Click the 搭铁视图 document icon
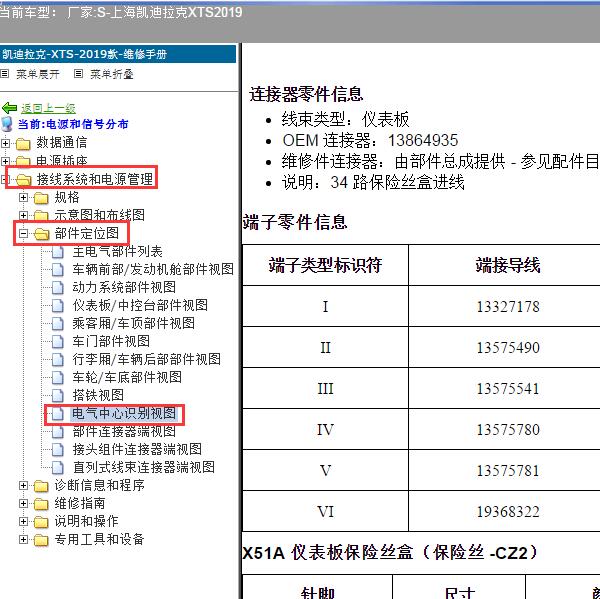 pos(58,395)
